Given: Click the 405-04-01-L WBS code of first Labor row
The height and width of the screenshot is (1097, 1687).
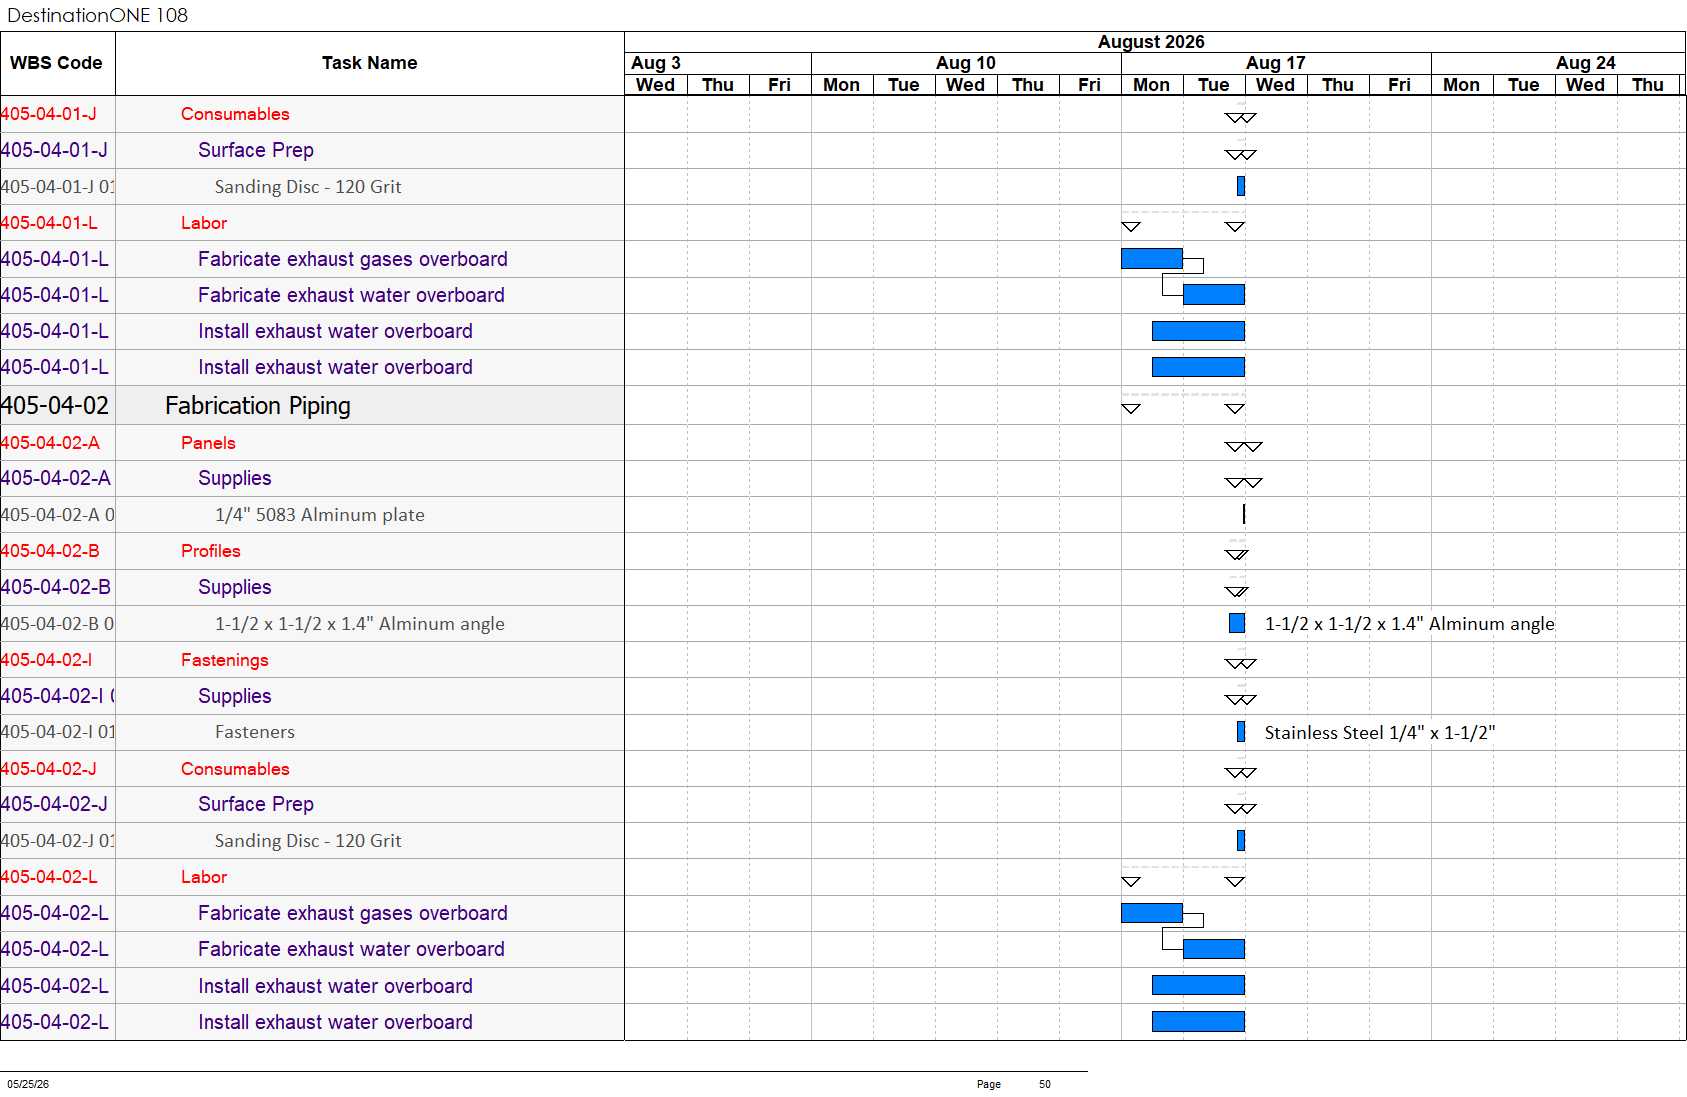Looking at the screenshot, I should click(x=49, y=223).
